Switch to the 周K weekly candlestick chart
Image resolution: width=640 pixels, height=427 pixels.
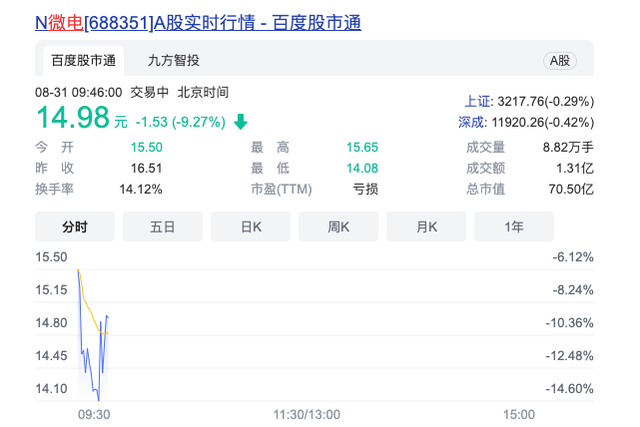[x=338, y=227]
